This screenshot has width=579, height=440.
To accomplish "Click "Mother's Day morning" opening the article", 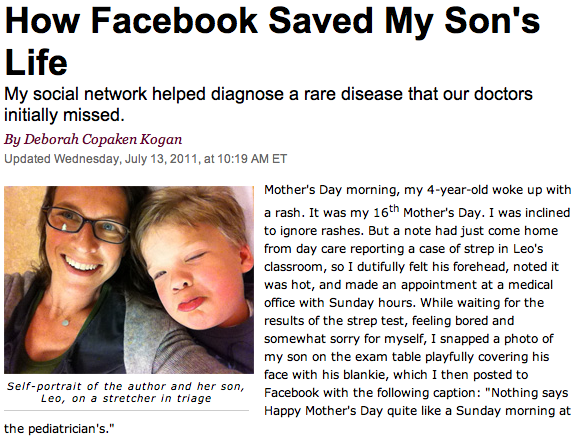I will coord(330,190).
